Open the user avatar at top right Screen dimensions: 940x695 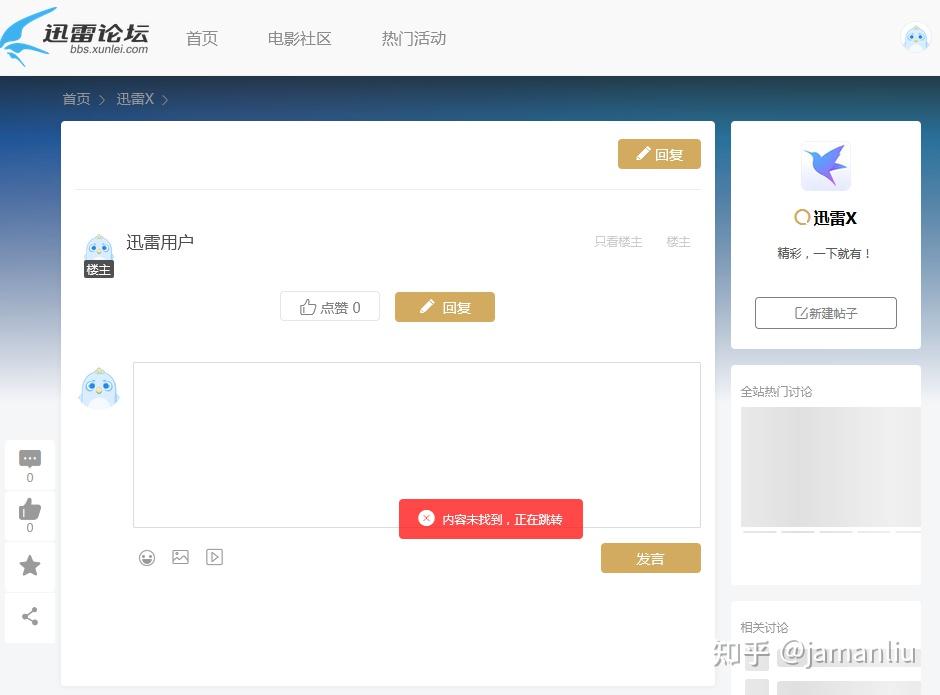[x=915, y=37]
